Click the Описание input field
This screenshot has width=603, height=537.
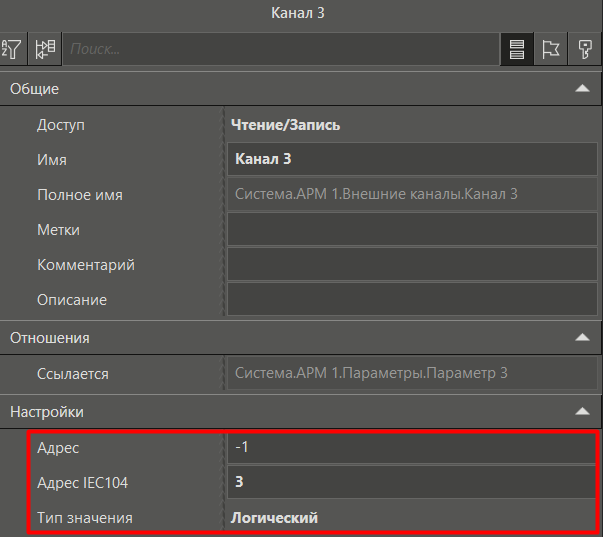point(412,300)
